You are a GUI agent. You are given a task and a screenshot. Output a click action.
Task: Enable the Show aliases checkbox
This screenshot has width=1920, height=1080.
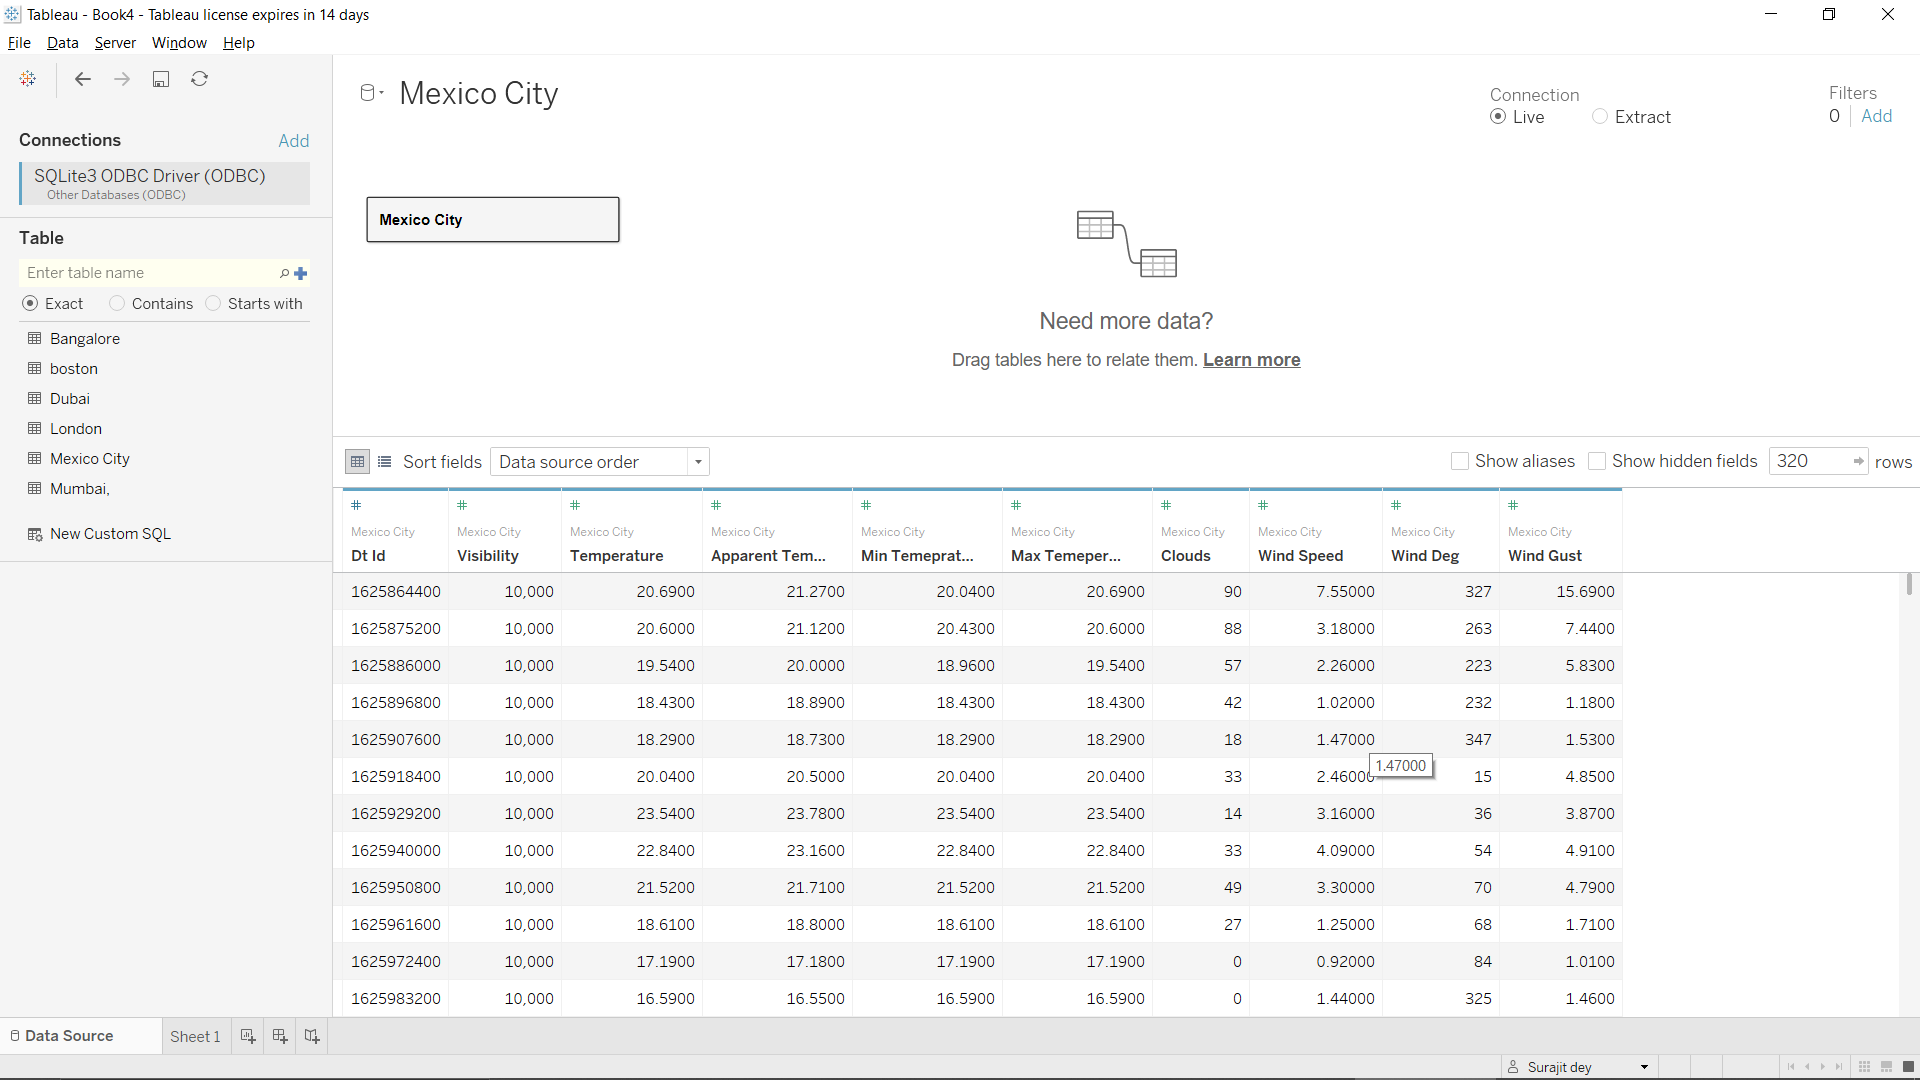coord(1460,461)
